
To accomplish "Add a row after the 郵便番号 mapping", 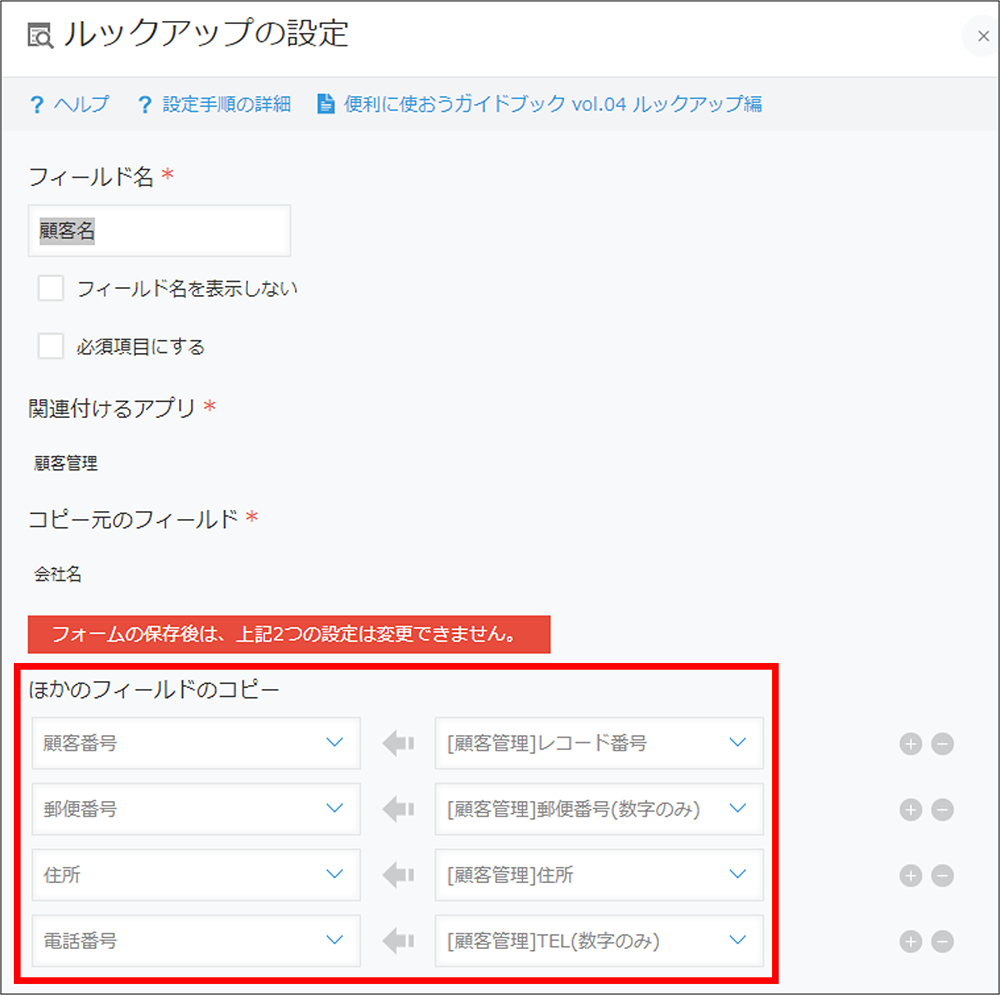I will point(910,809).
